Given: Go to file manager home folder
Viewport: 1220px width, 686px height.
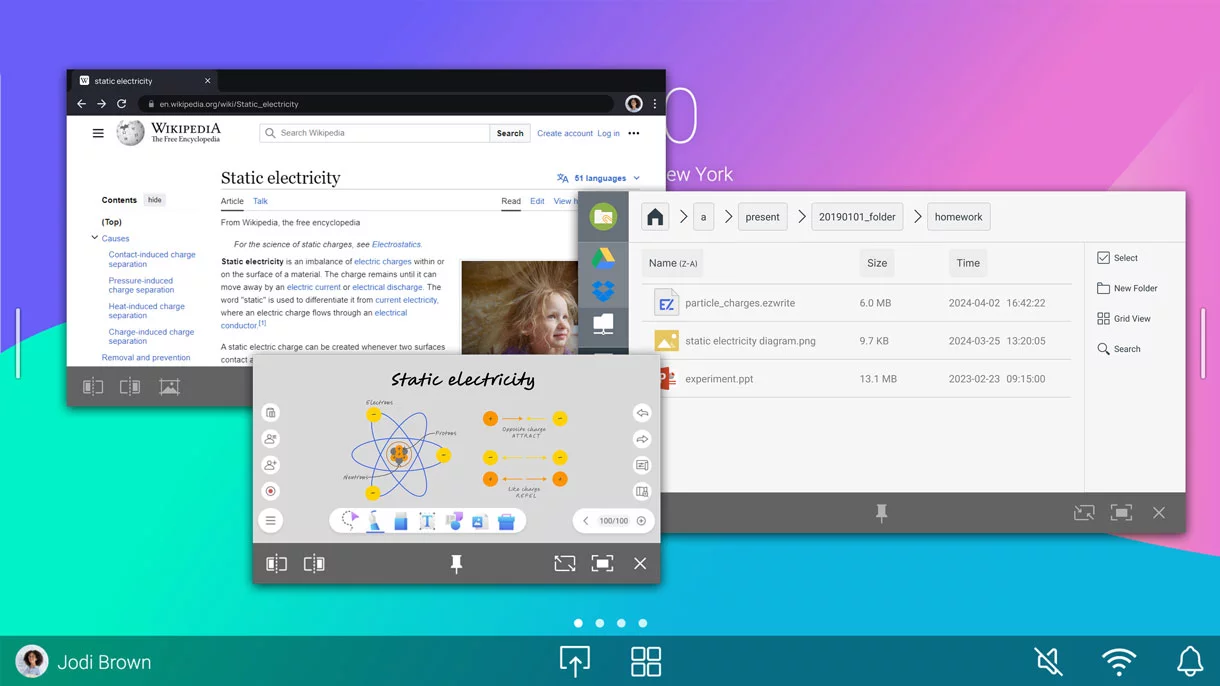Looking at the screenshot, I should tap(655, 217).
